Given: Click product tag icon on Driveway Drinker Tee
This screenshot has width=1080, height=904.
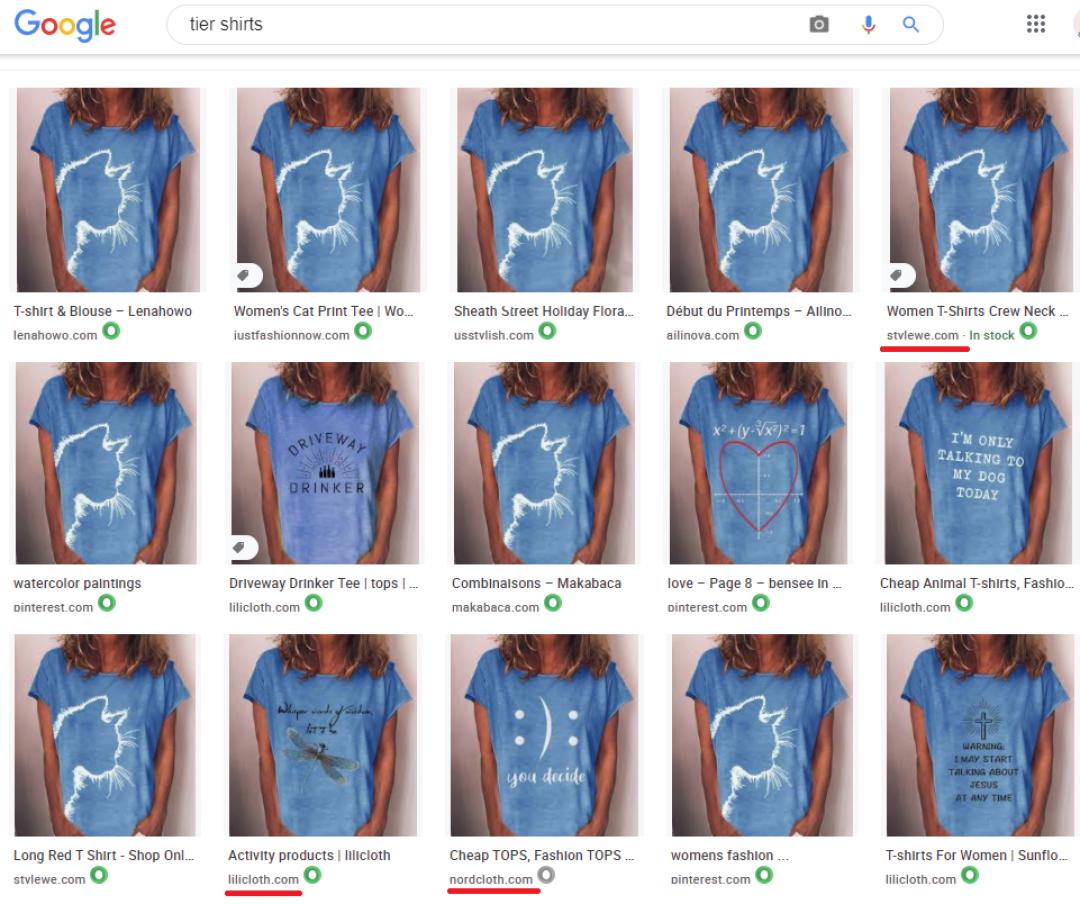Looking at the screenshot, I should click(x=241, y=548).
